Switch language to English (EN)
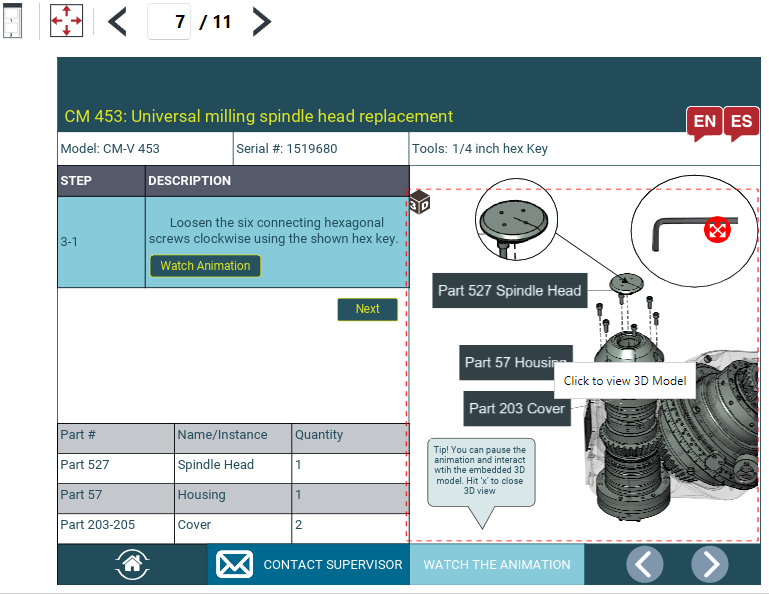Screen dimensions: 769x594 coord(704,122)
